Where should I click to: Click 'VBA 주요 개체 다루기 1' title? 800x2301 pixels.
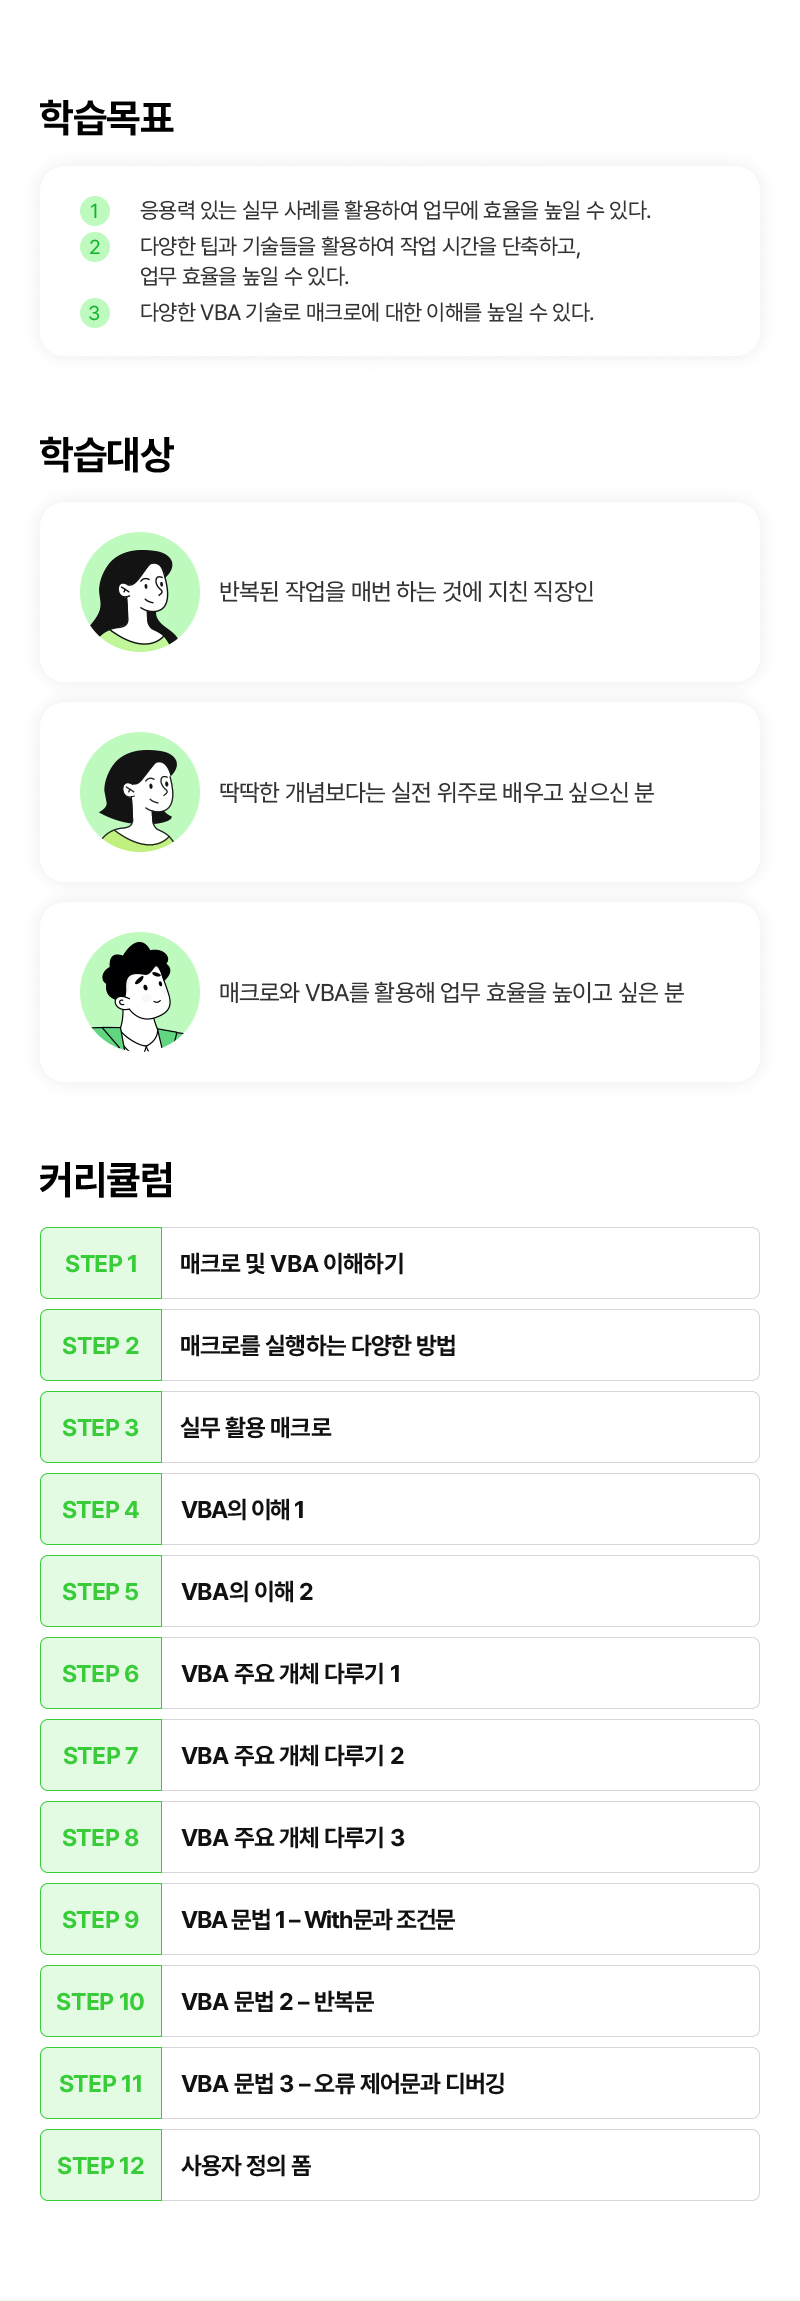(291, 1674)
